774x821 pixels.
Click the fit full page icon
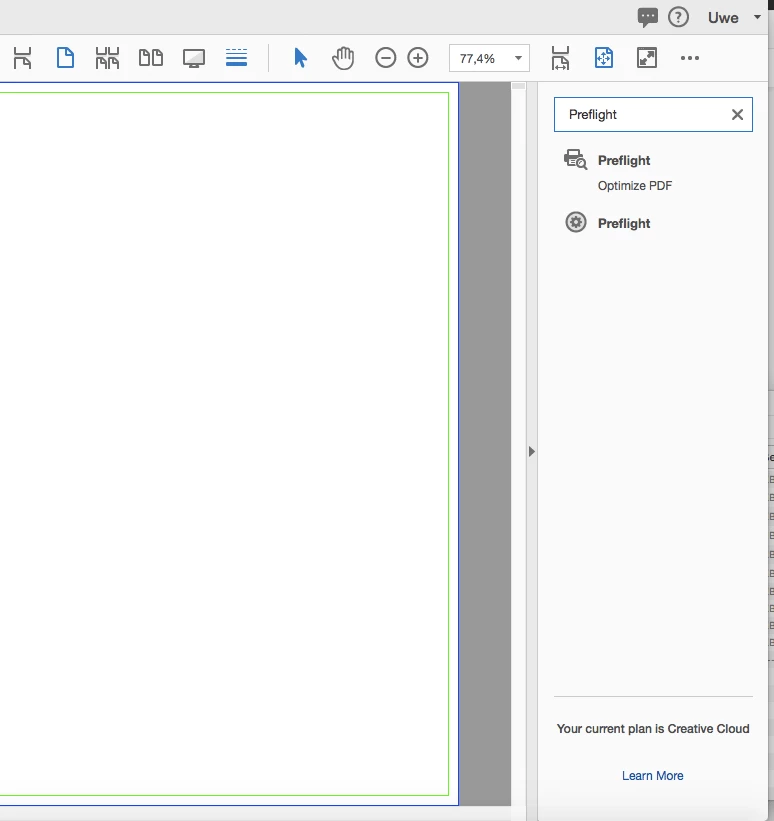604,58
